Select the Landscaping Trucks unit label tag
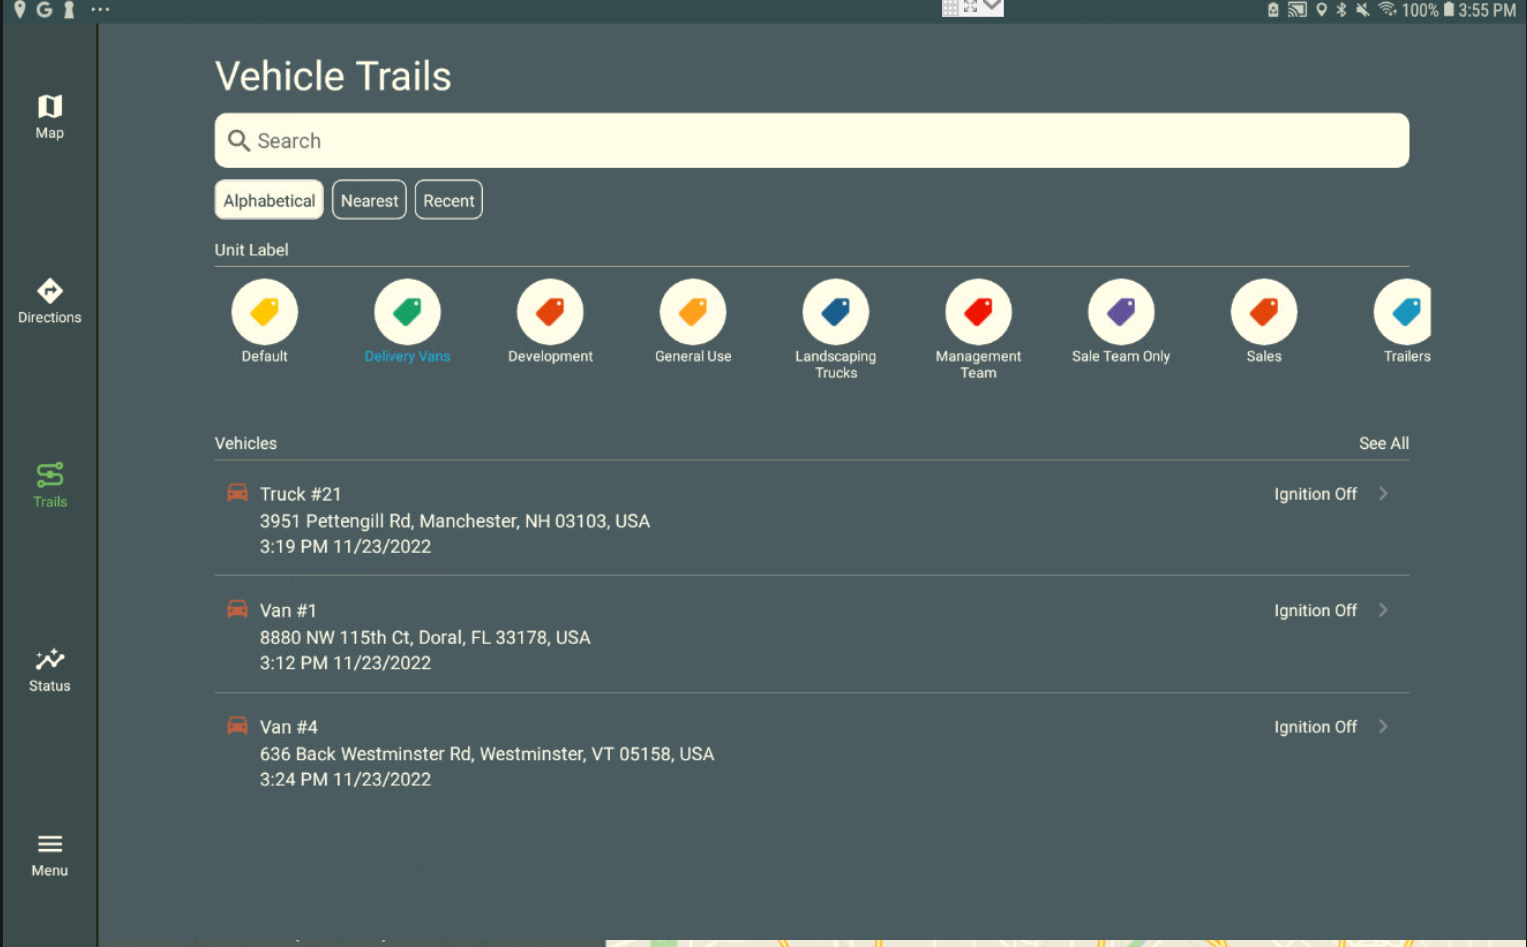The width and height of the screenshot is (1527, 947). [835, 311]
